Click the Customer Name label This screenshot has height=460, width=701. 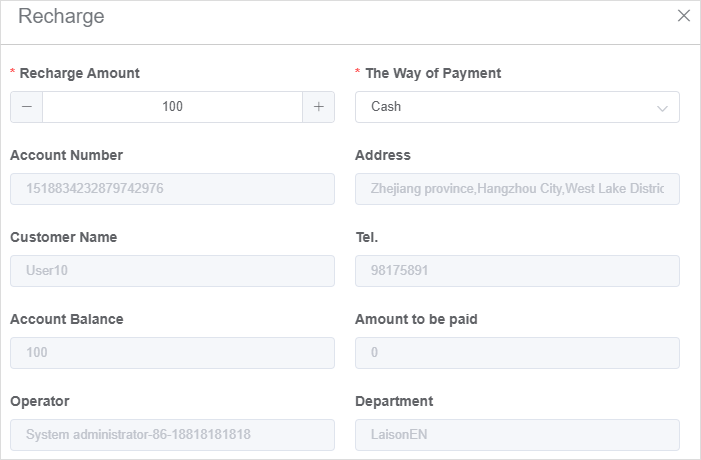point(63,237)
